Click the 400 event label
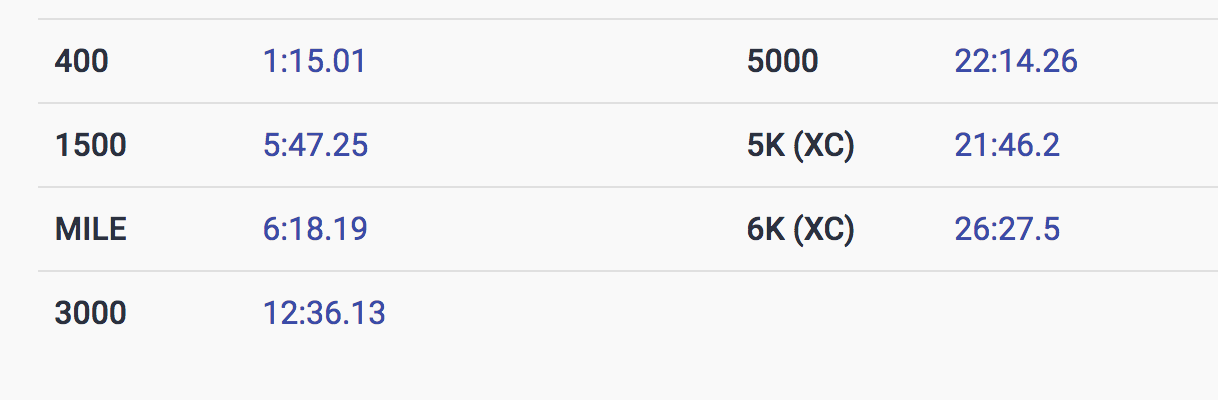 click(82, 62)
